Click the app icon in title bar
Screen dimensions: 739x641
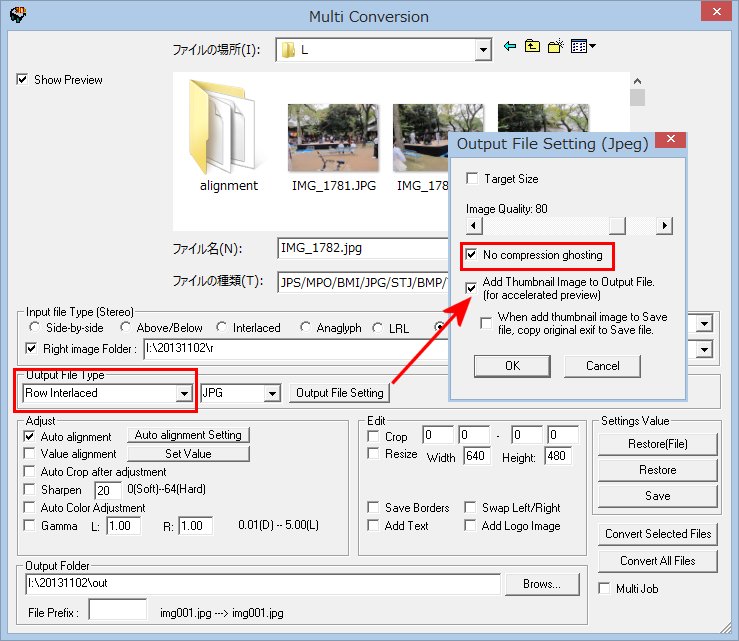[x=17, y=16]
